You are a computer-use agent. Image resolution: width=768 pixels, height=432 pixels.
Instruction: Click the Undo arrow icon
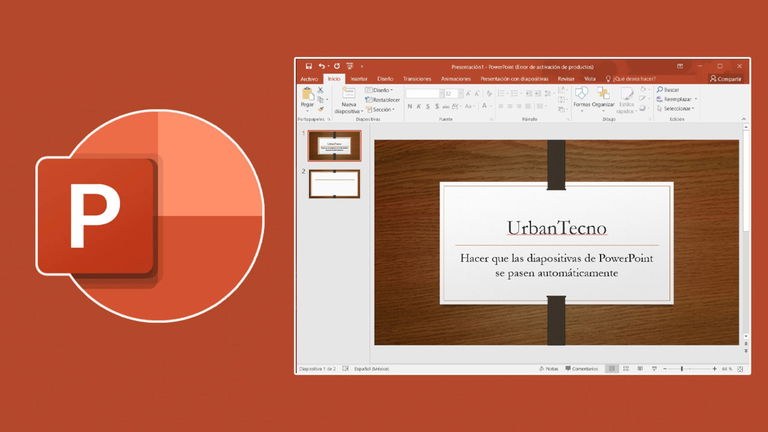(321, 66)
